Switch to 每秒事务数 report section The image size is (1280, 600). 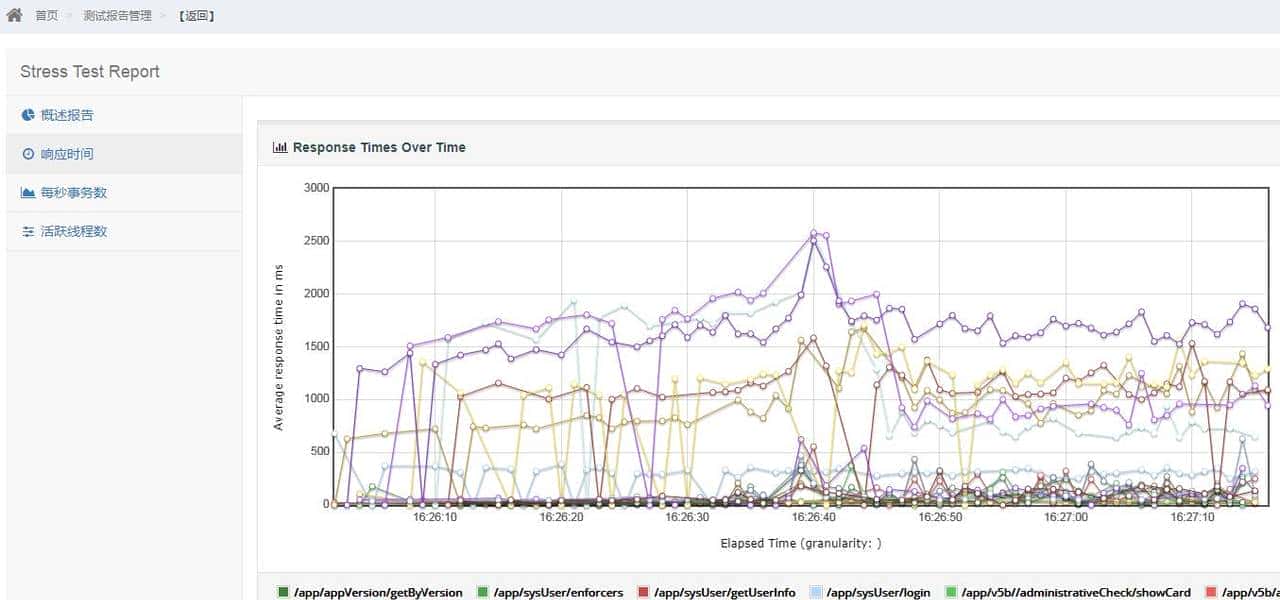pyautogui.click(x=73, y=192)
